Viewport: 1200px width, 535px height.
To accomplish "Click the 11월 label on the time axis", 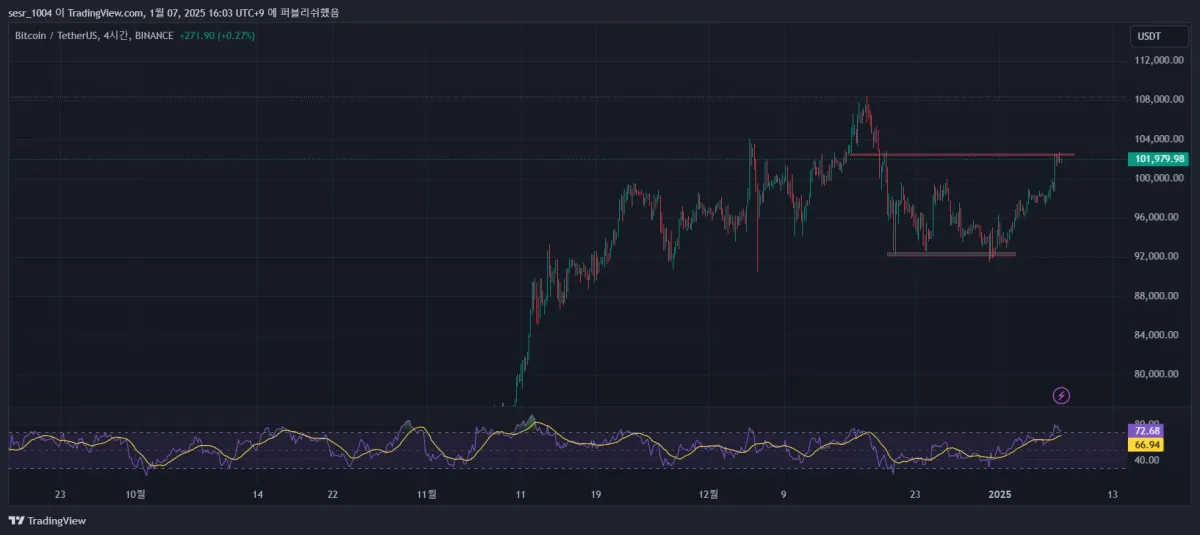I will (427, 494).
